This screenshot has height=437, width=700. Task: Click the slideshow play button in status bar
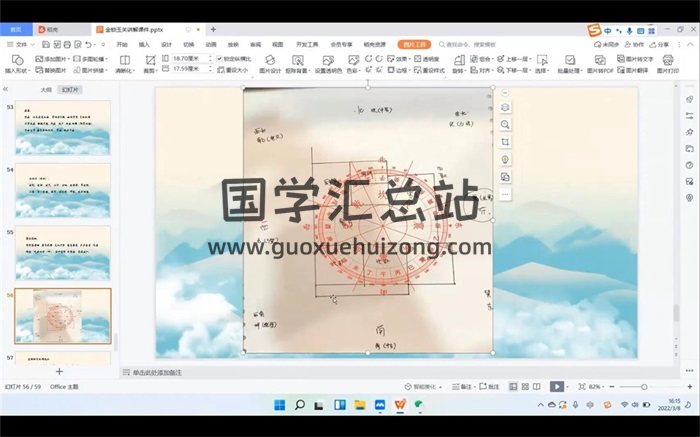click(557, 387)
